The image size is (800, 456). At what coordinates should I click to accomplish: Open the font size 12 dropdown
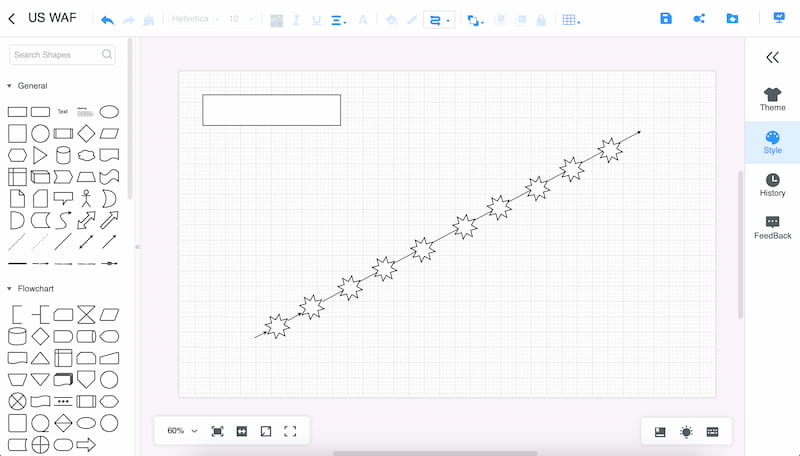pyautogui.click(x=241, y=19)
